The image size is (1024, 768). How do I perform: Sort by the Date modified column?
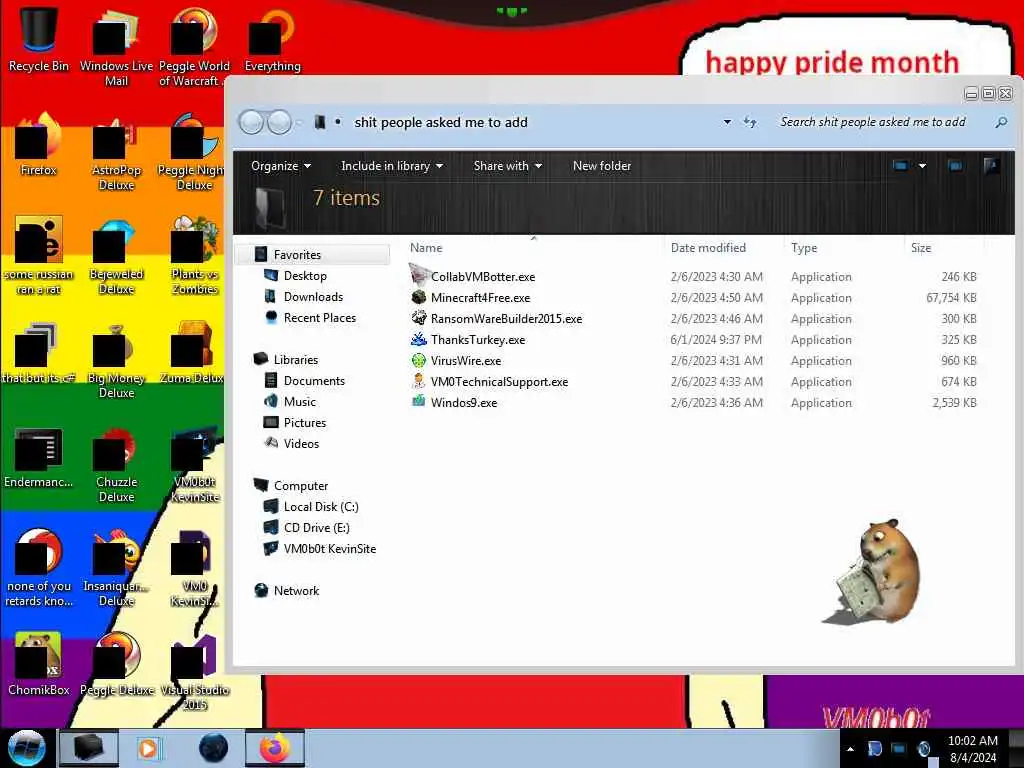708,248
